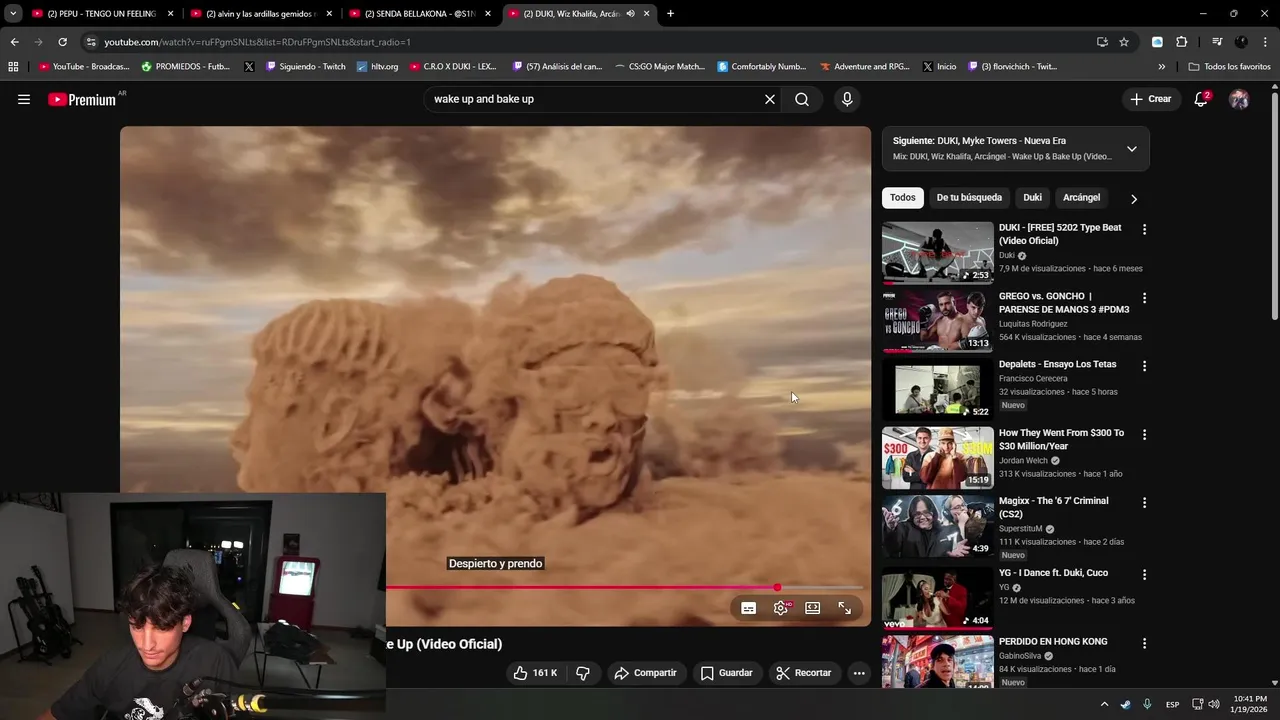Open more actions ellipsis below video

coord(859,673)
